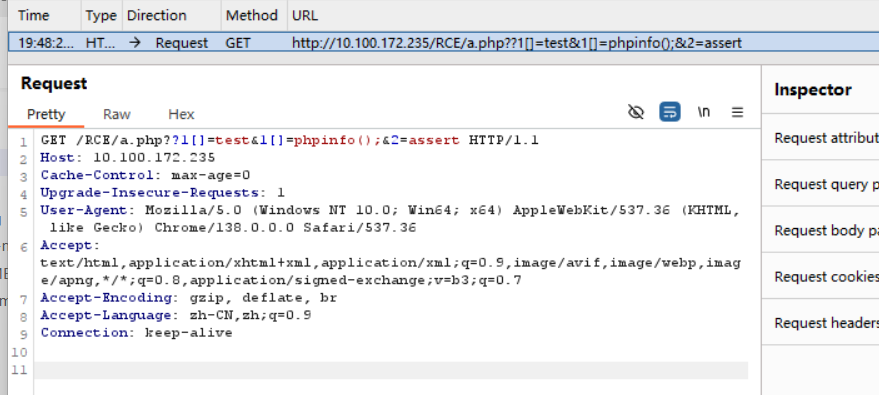Image resolution: width=879 pixels, height=395 pixels.
Task: Toggle hide non-printable characters eye icon
Action: pyautogui.click(x=636, y=113)
